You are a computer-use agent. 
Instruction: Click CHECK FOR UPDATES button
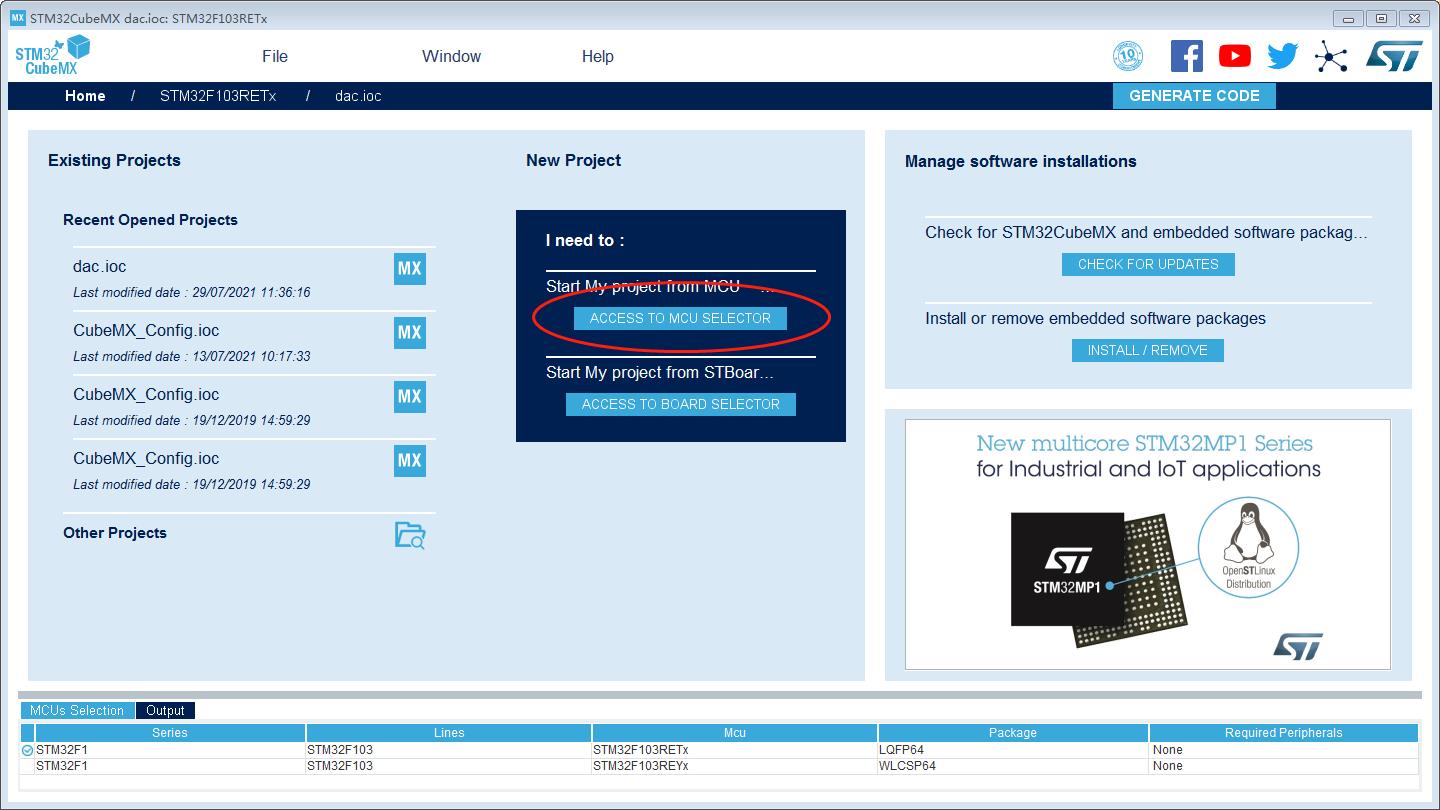1148,264
